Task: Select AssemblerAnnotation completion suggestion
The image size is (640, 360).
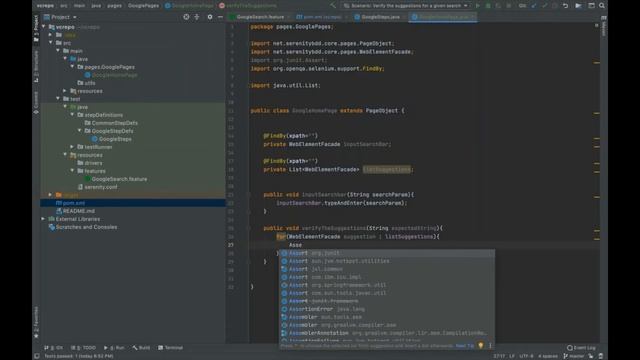Action: (387, 333)
